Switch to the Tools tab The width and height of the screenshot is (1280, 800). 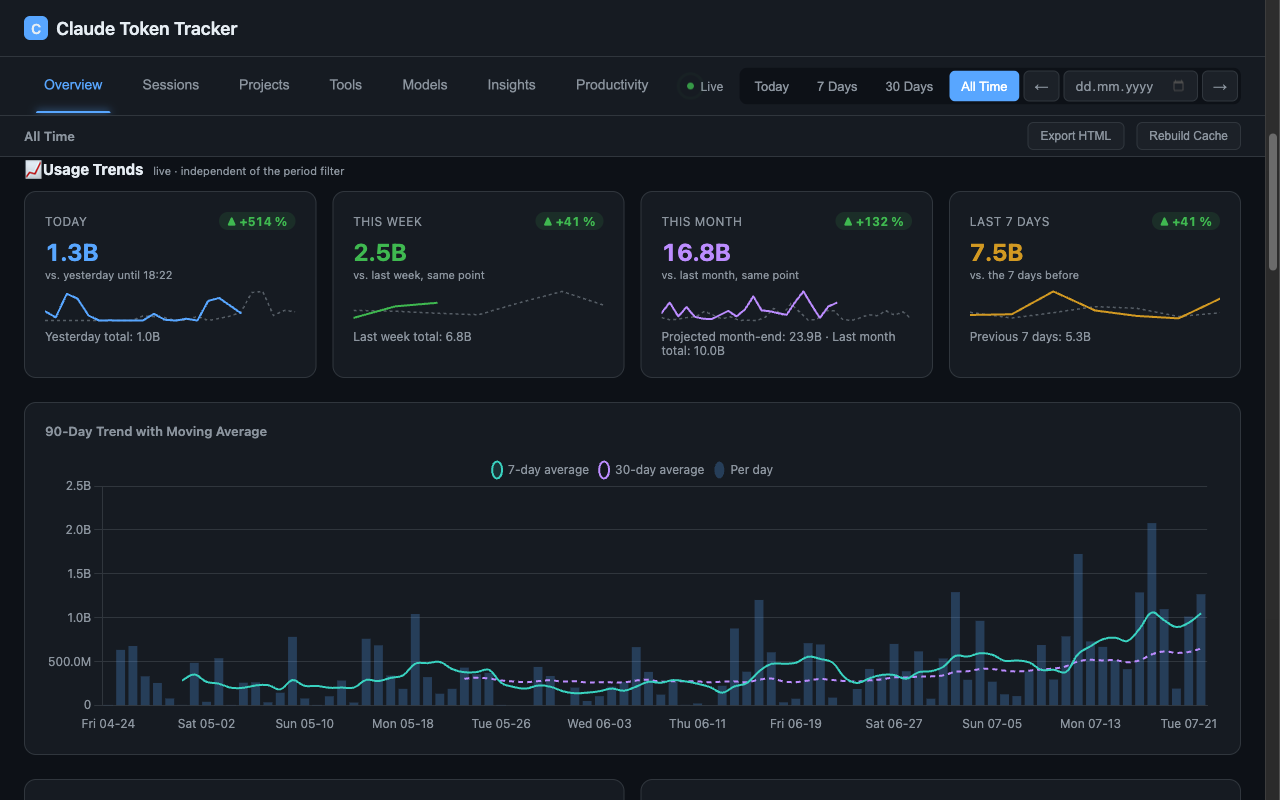click(346, 85)
